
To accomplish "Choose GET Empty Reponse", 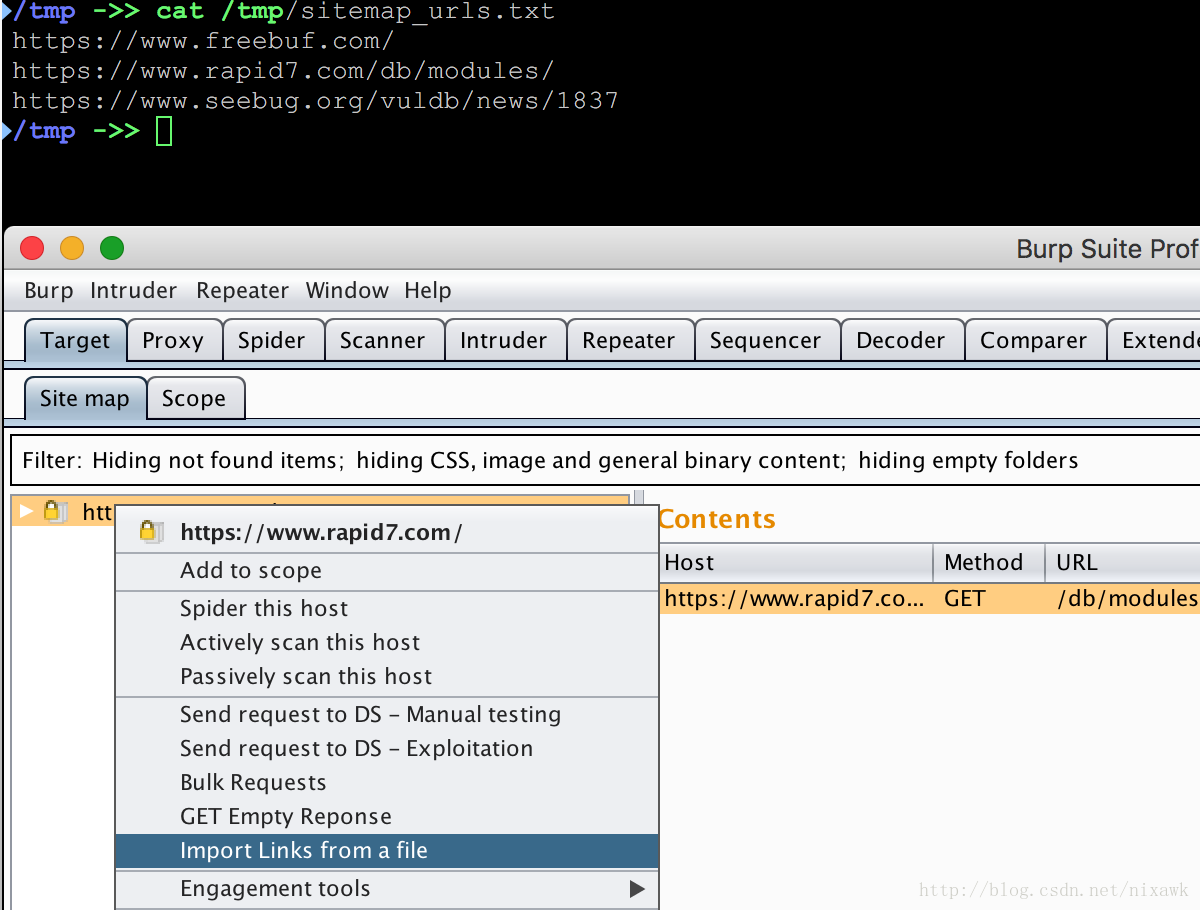I will click(x=387, y=817).
